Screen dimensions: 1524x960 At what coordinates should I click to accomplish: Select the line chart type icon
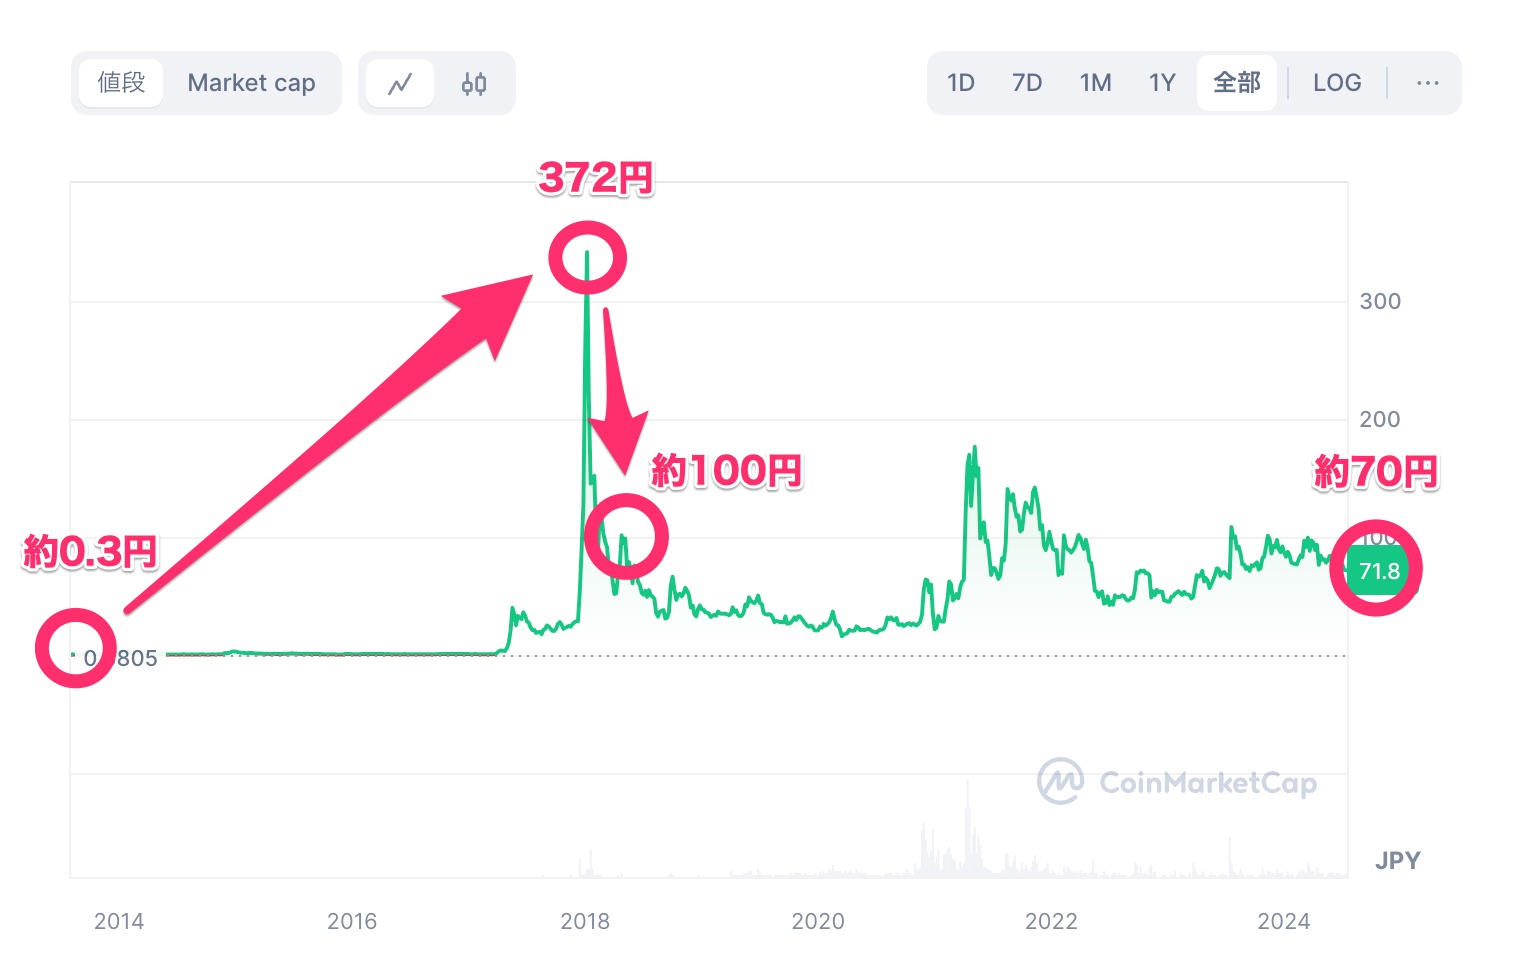pos(399,83)
